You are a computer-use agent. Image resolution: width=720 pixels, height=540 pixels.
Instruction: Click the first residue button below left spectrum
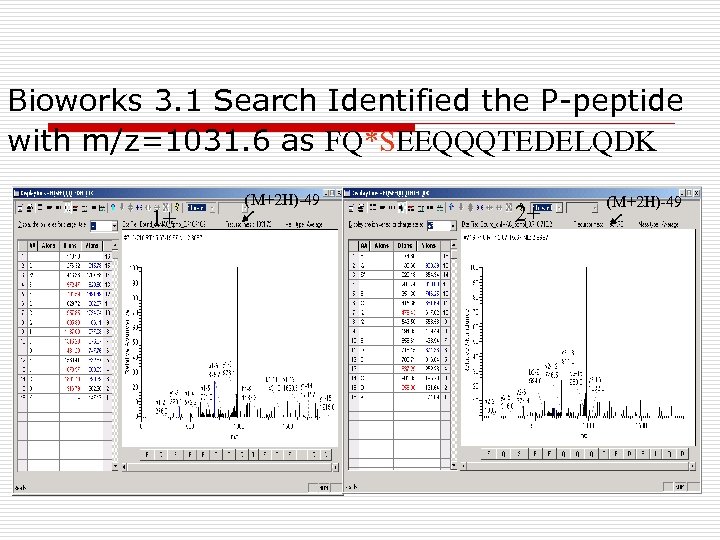pos(147,455)
